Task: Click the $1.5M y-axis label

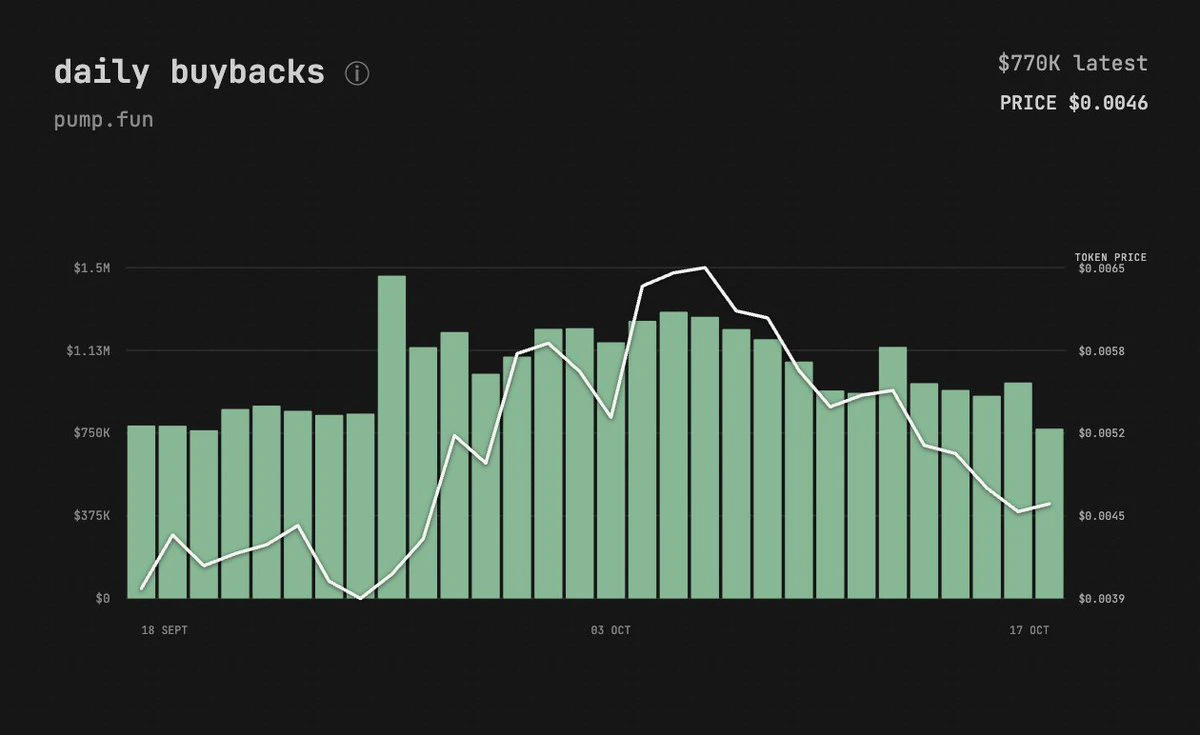Action: point(91,268)
